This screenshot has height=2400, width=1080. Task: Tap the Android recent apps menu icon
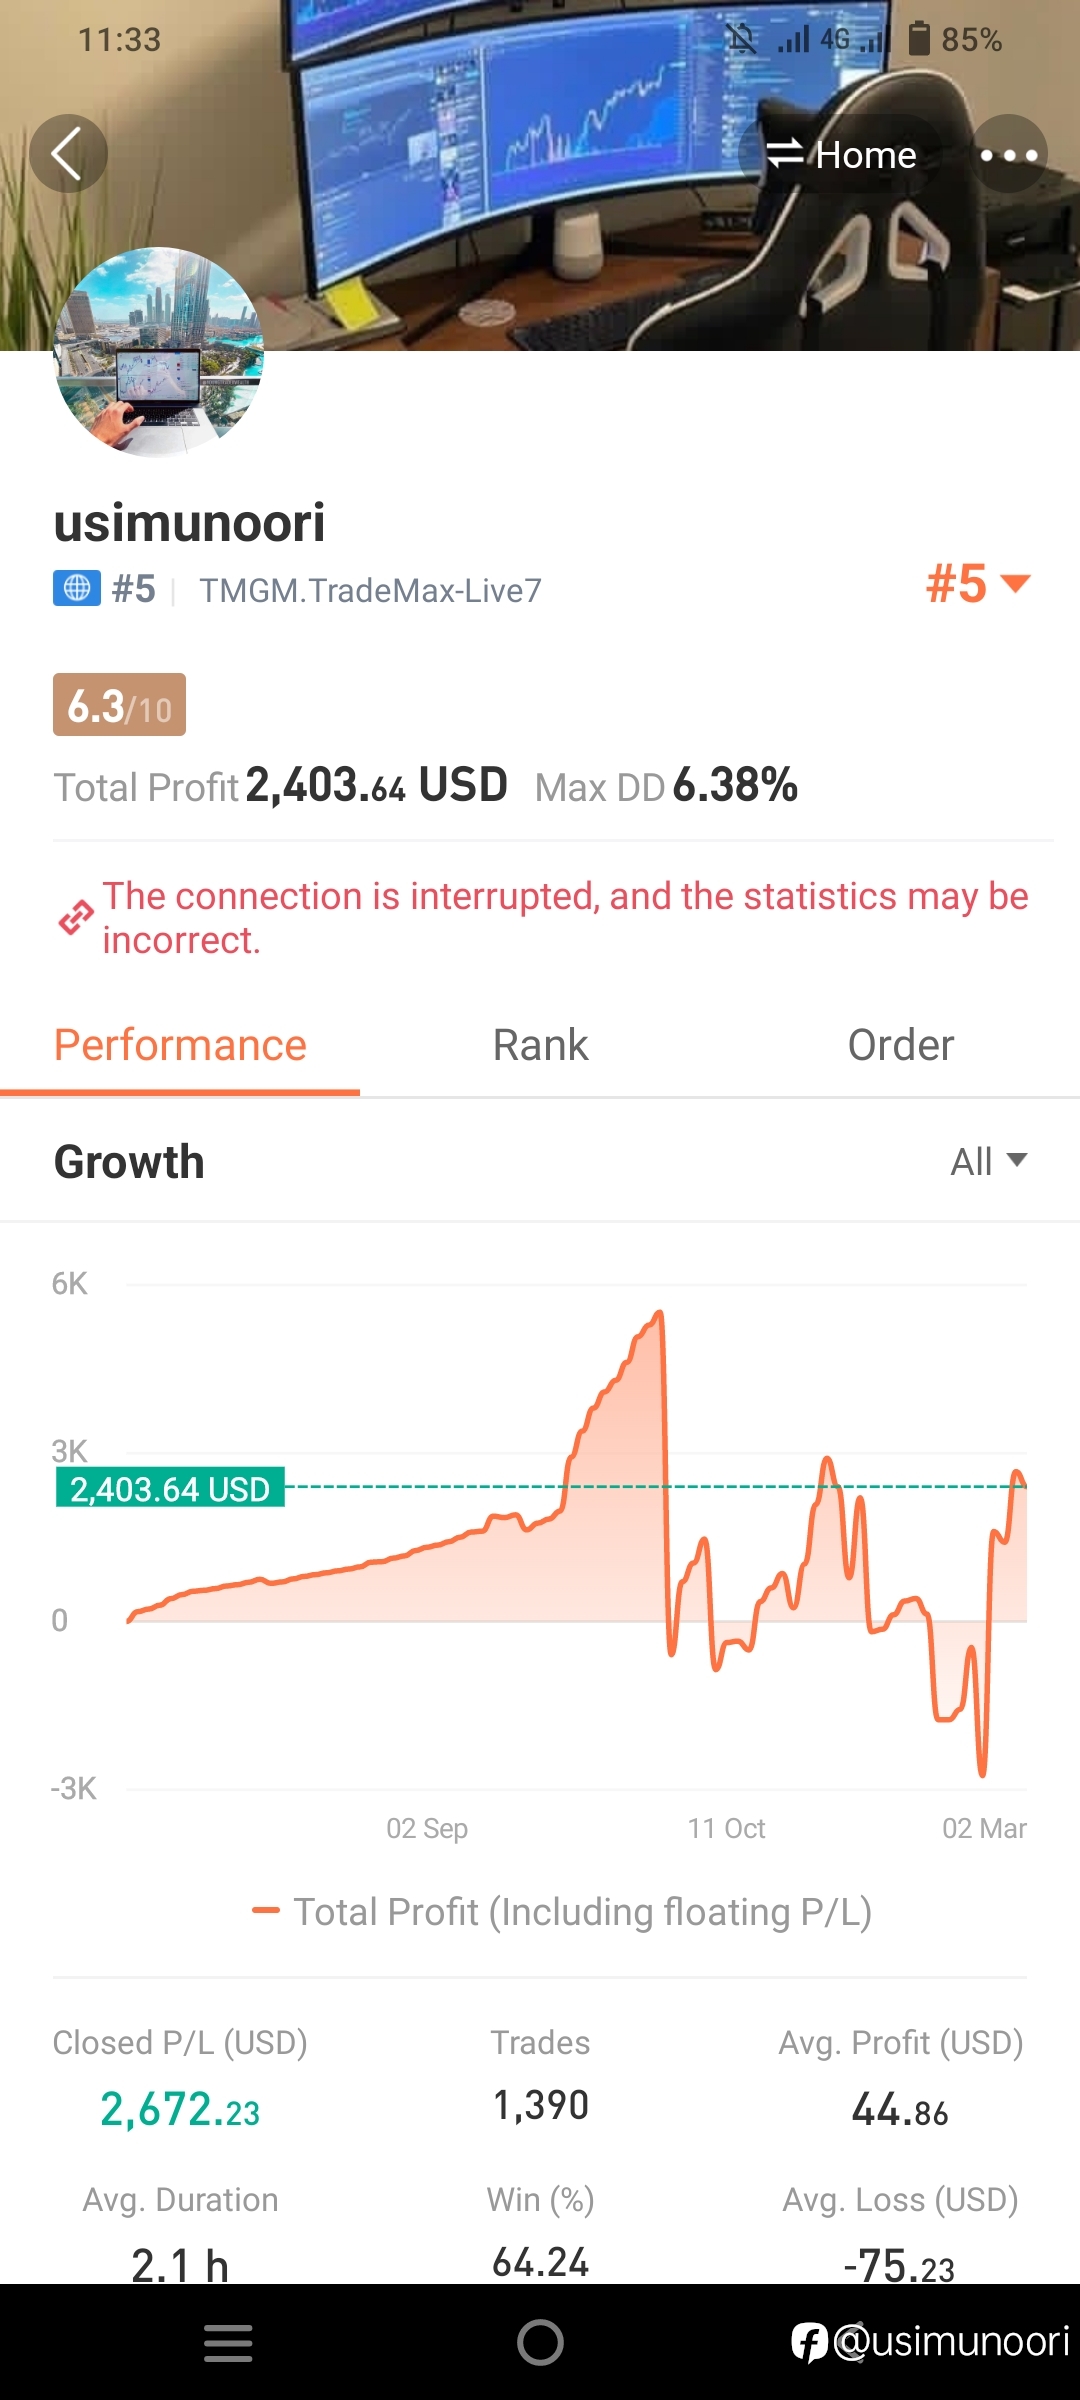[x=228, y=2343]
